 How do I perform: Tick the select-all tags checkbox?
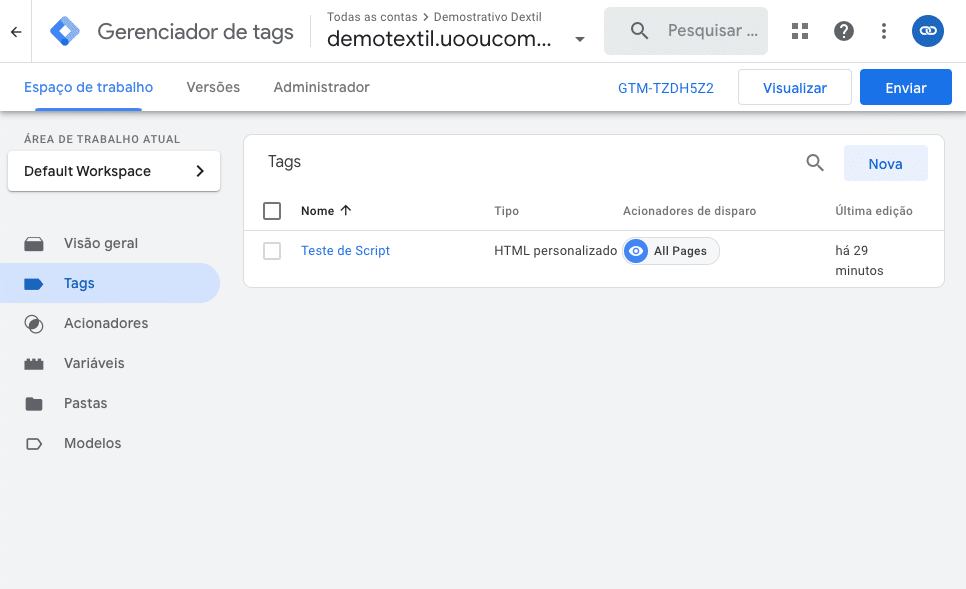[x=272, y=211]
